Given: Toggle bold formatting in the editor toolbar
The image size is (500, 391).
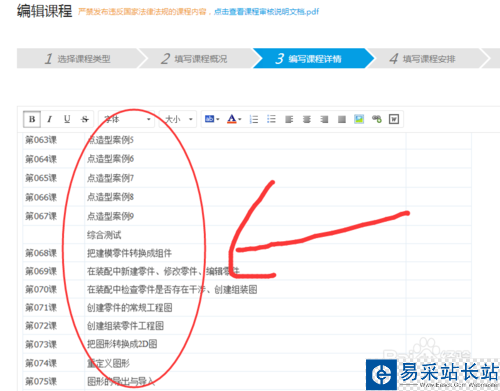Looking at the screenshot, I should 32,119.
